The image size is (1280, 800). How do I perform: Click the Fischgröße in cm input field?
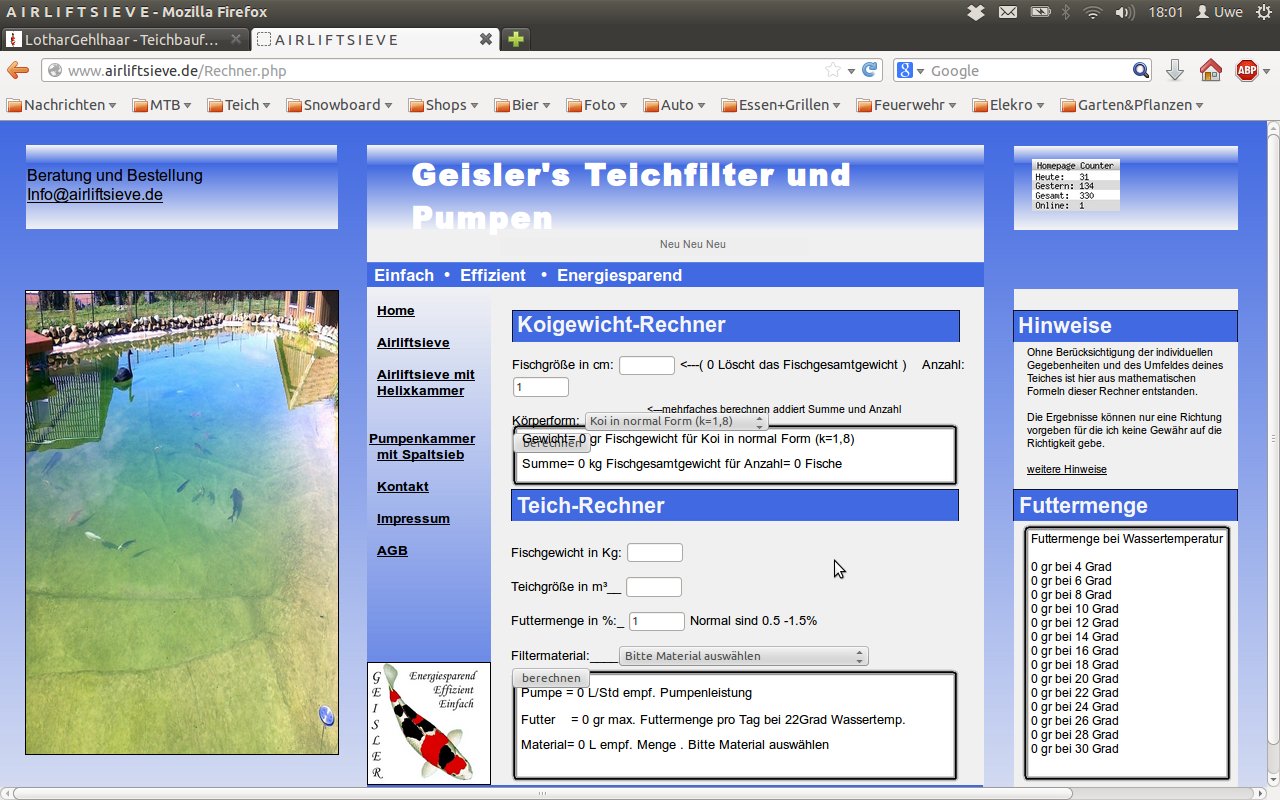tap(646, 365)
